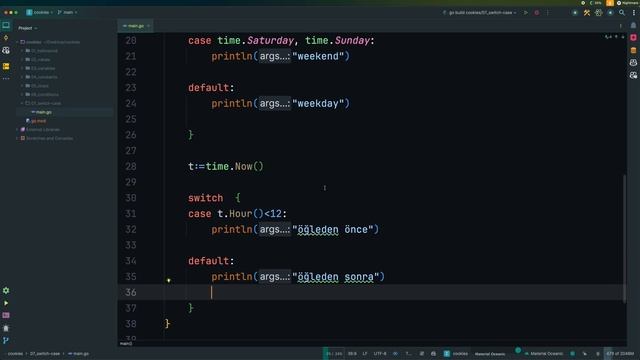
Task: Open the Copilot icon in left sidebar
Action: pos(6,51)
